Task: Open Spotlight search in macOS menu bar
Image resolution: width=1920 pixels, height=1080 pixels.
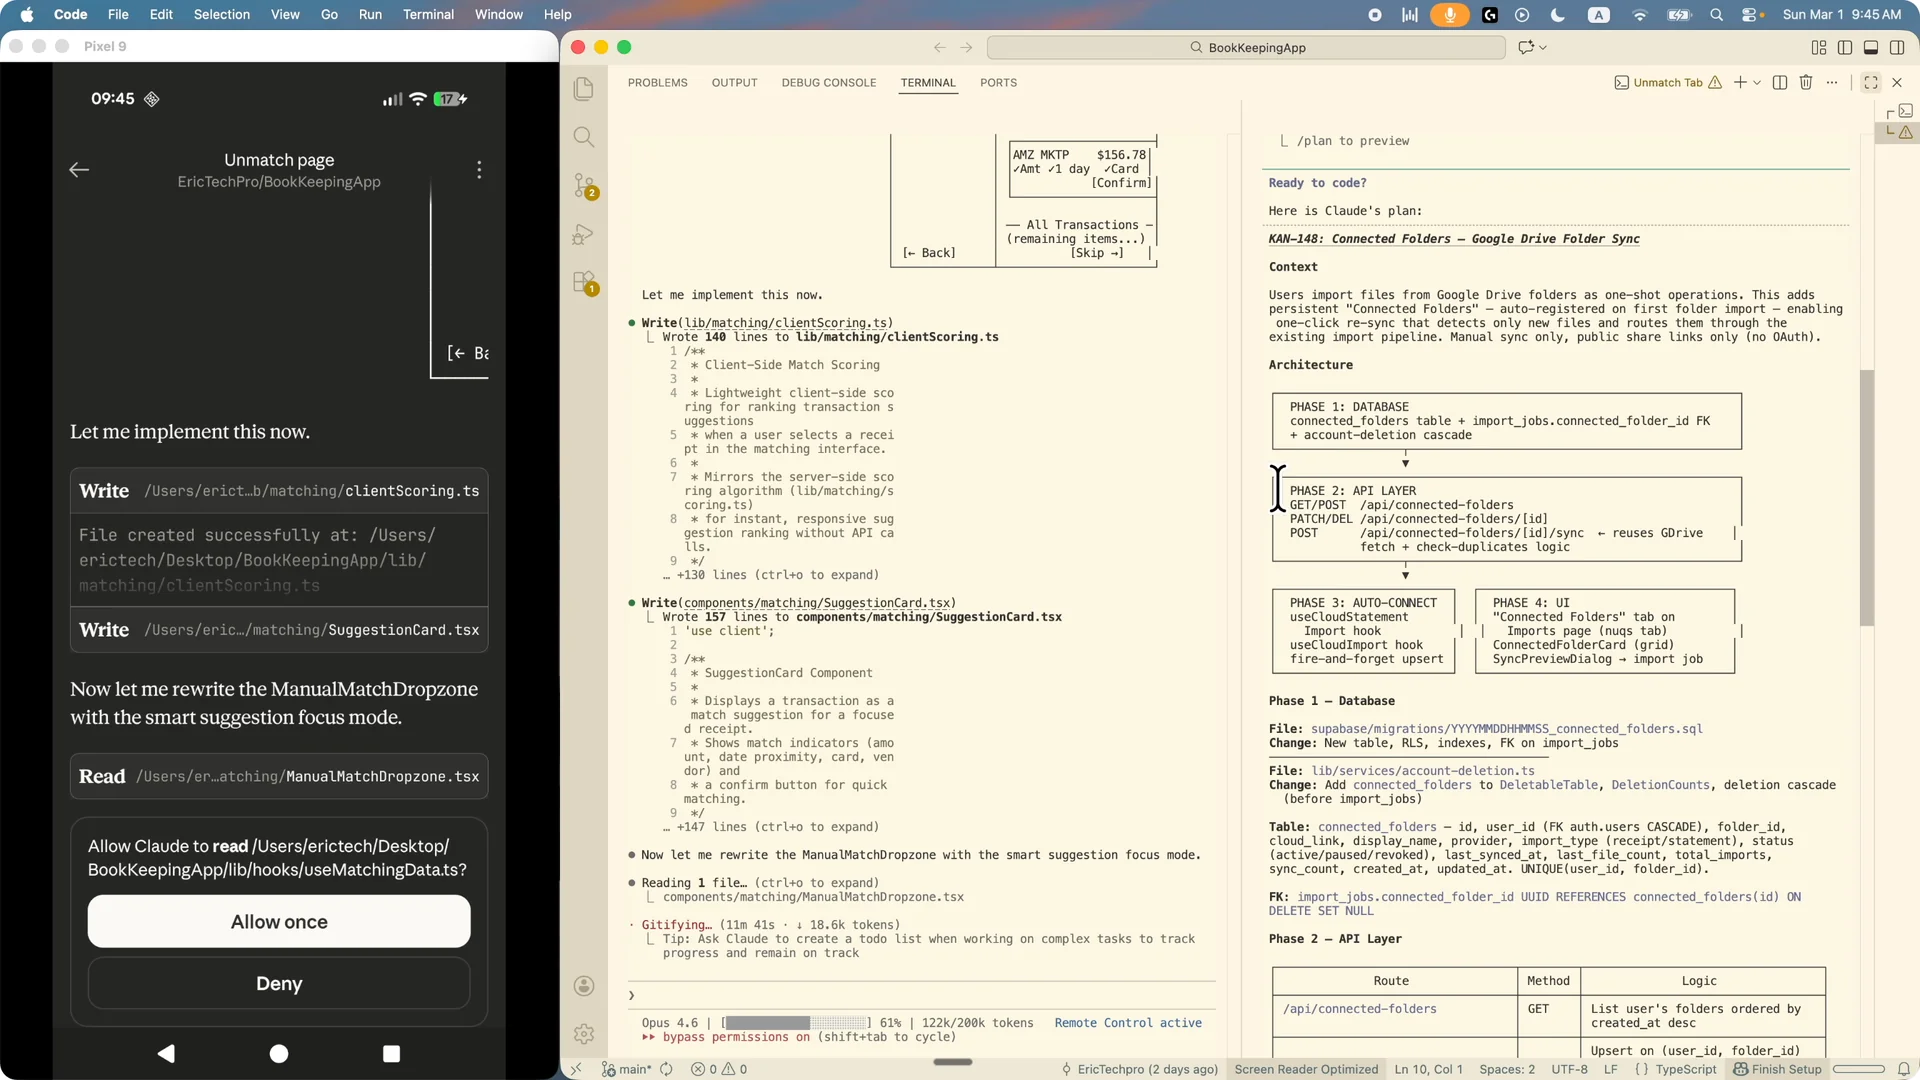Action: click(x=1716, y=14)
